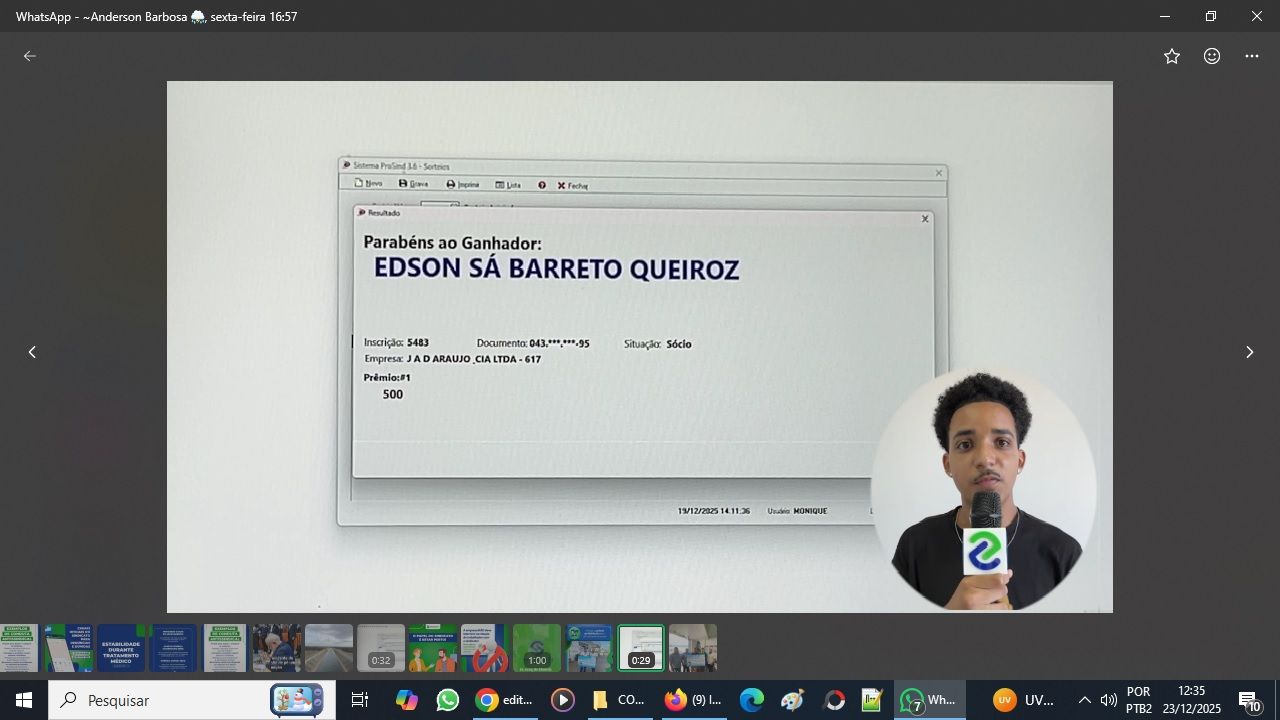Image resolution: width=1280 pixels, height=720 pixels.
Task: Show the next media item
Action: click(1249, 352)
